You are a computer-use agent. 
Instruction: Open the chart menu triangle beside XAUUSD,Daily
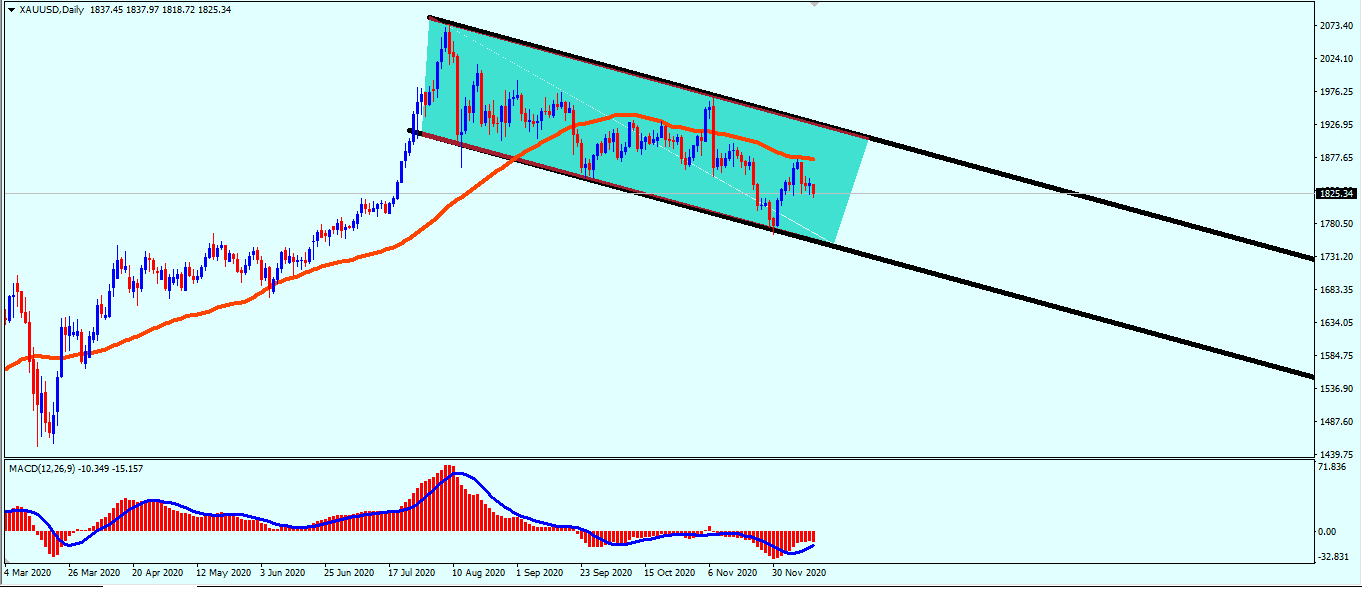point(11,10)
